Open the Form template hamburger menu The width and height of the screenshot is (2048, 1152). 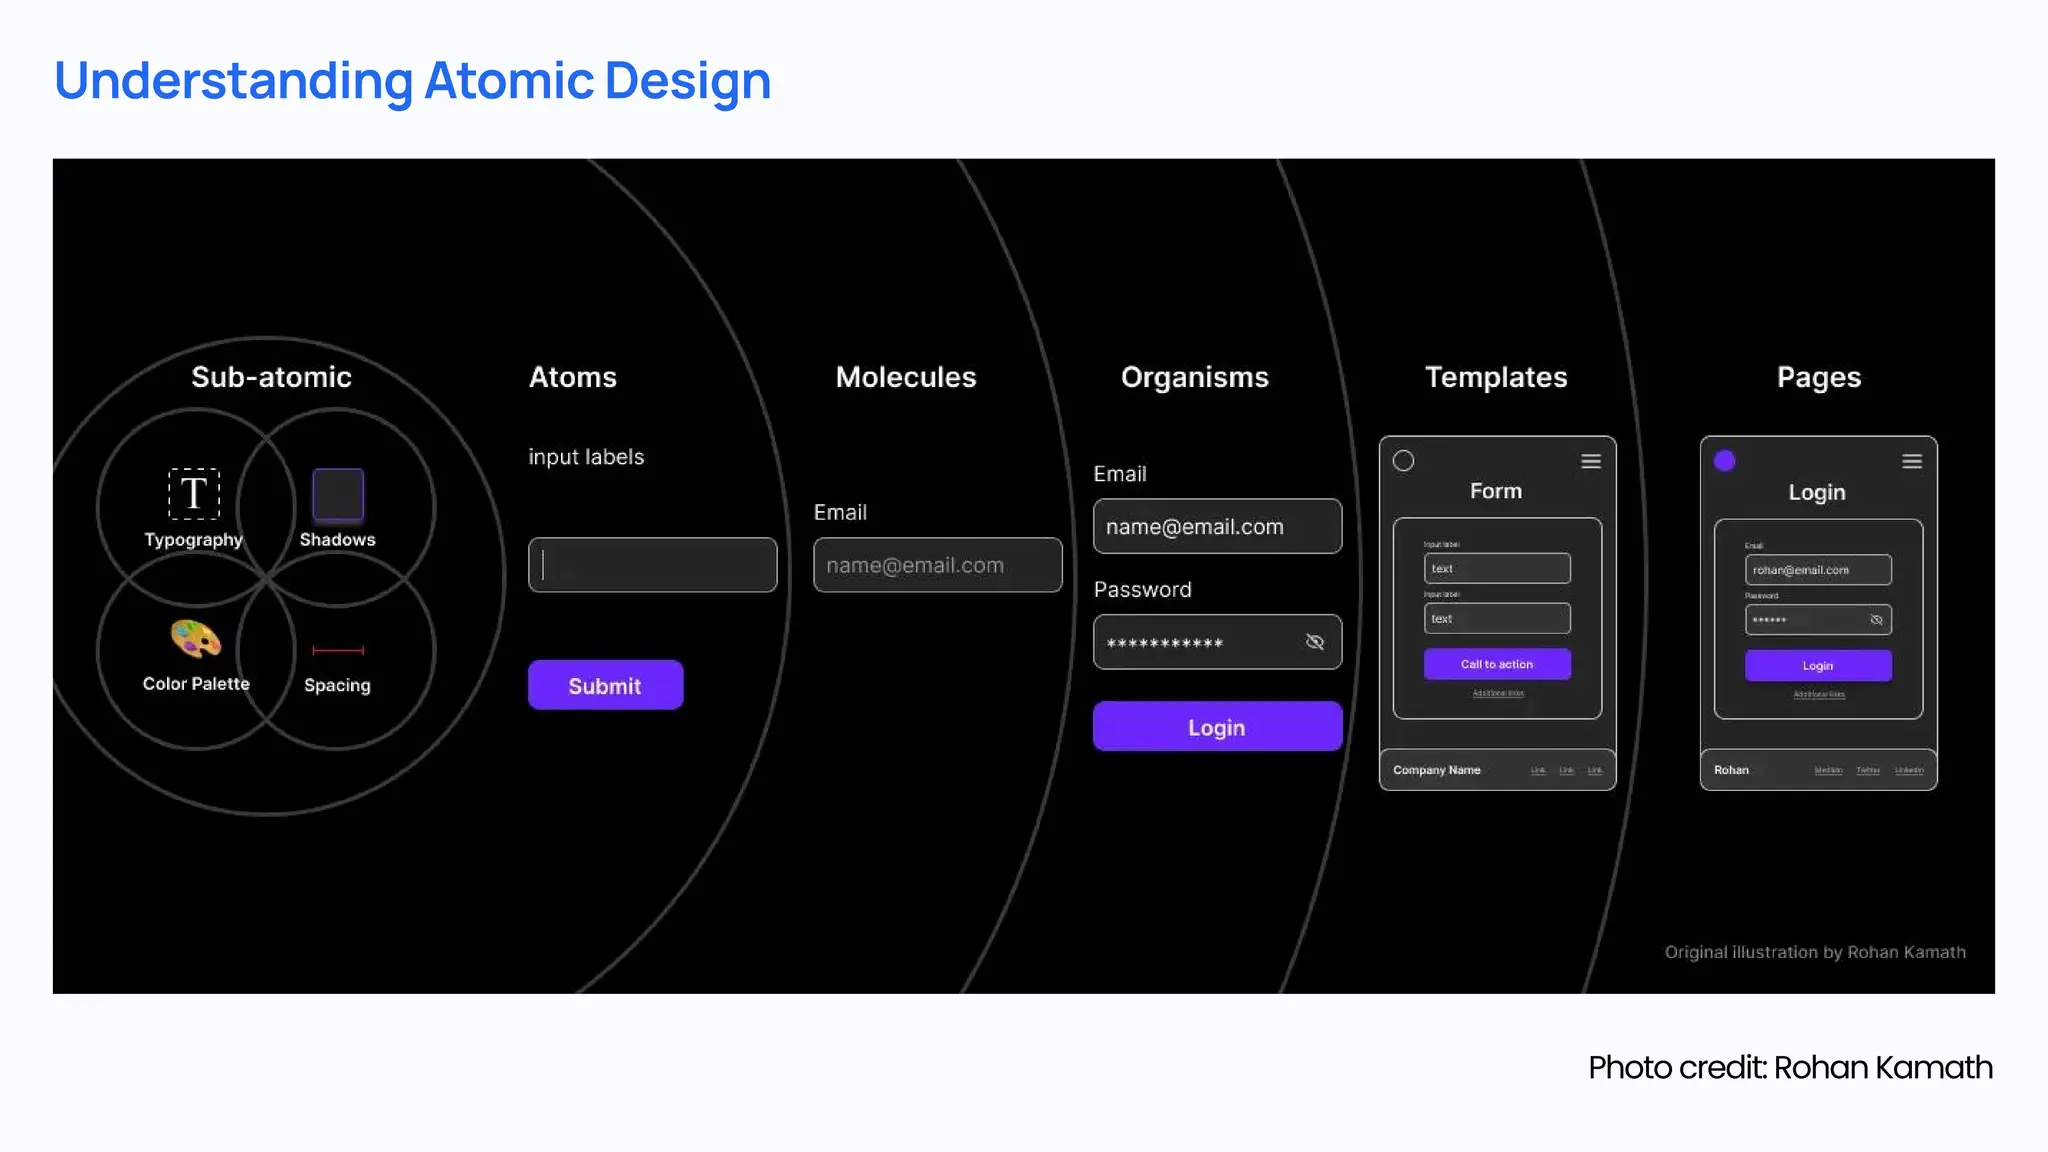tap(1591, 461)
